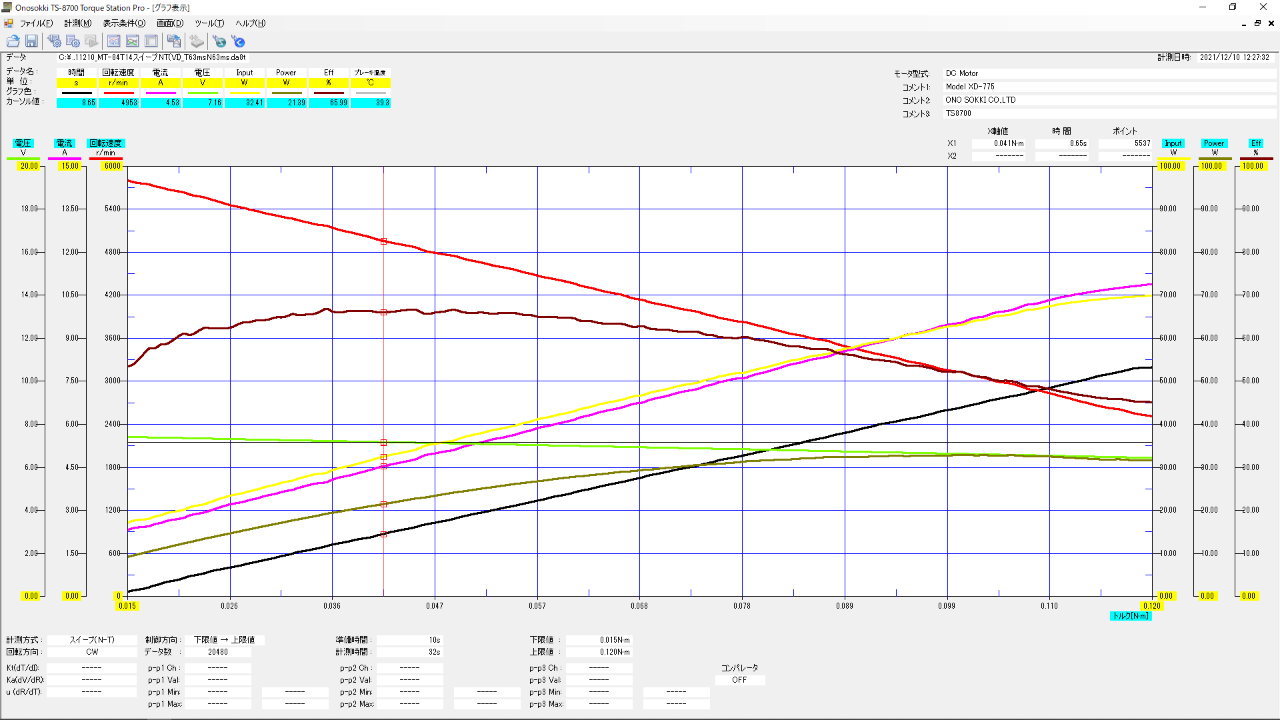Screen dimensions: 1280x720
Task: Click the コンパレータ OFF indicator
Action: tap(740, 680)
